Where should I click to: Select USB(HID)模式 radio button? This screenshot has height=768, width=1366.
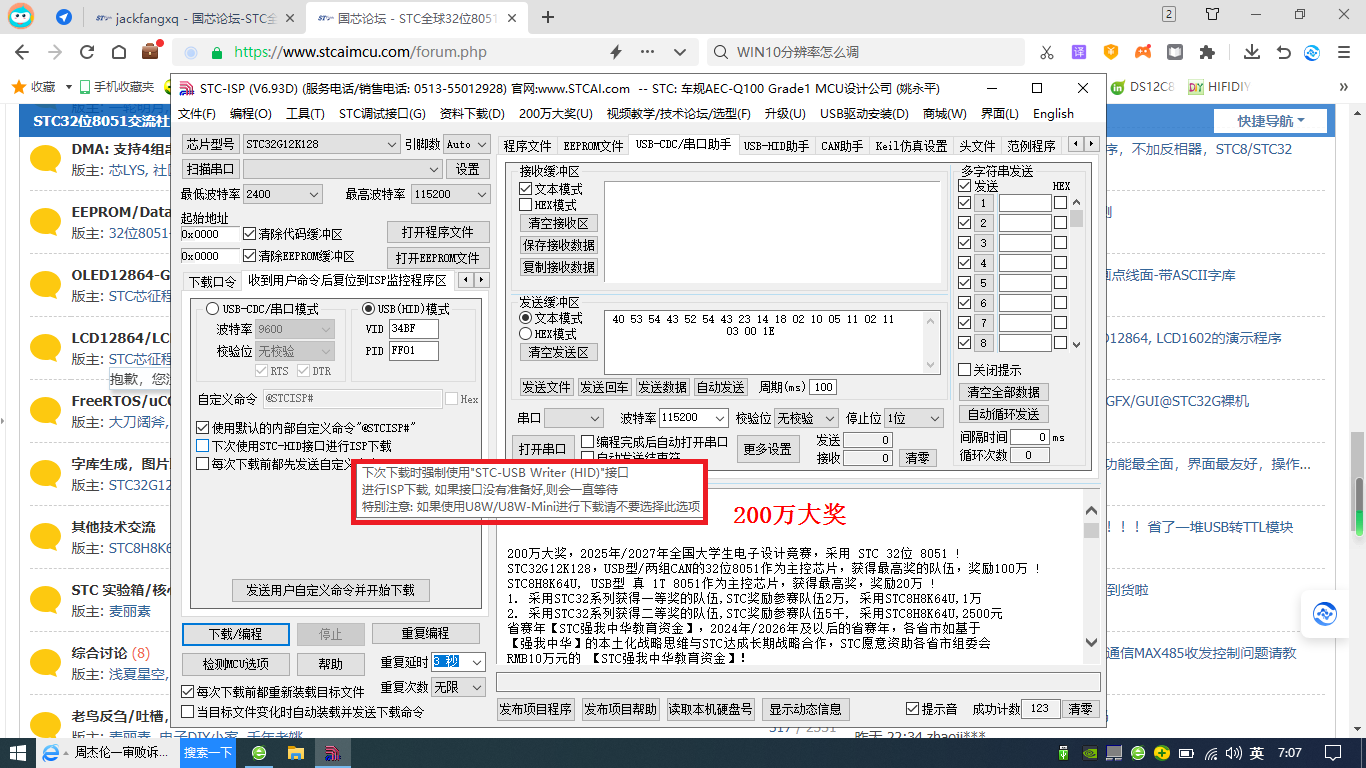point(369,309)
